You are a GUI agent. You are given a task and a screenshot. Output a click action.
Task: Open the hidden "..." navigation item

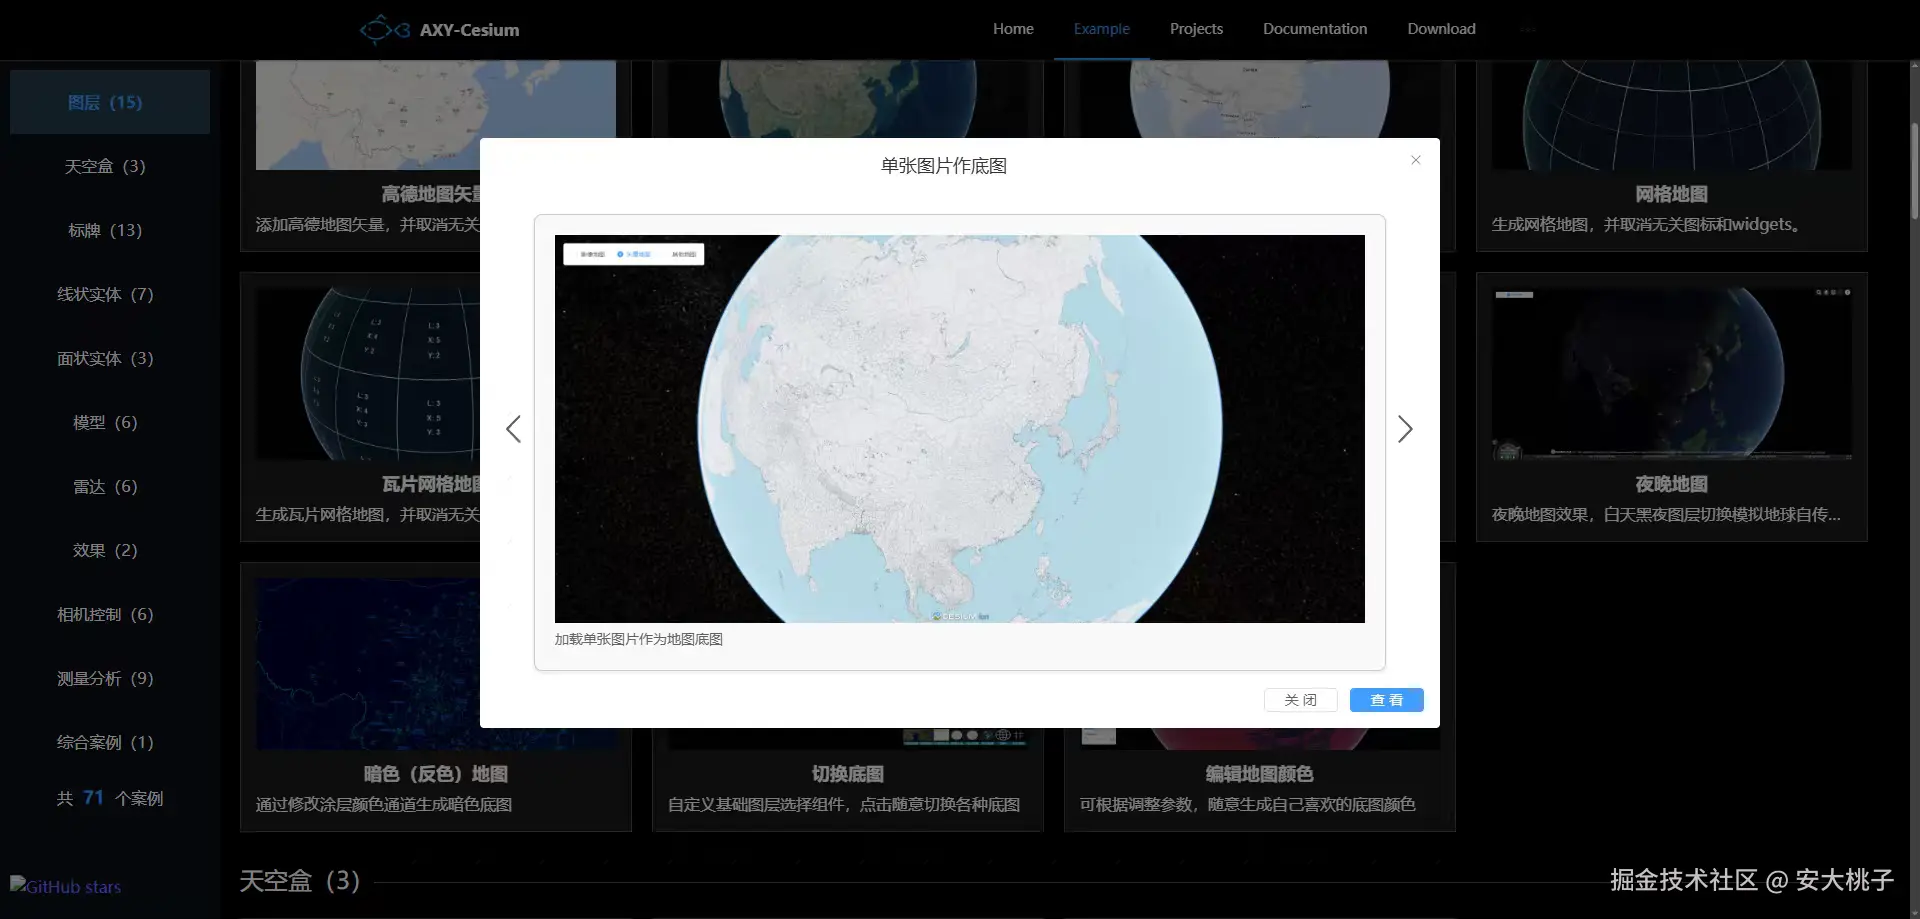(1528, 29)
